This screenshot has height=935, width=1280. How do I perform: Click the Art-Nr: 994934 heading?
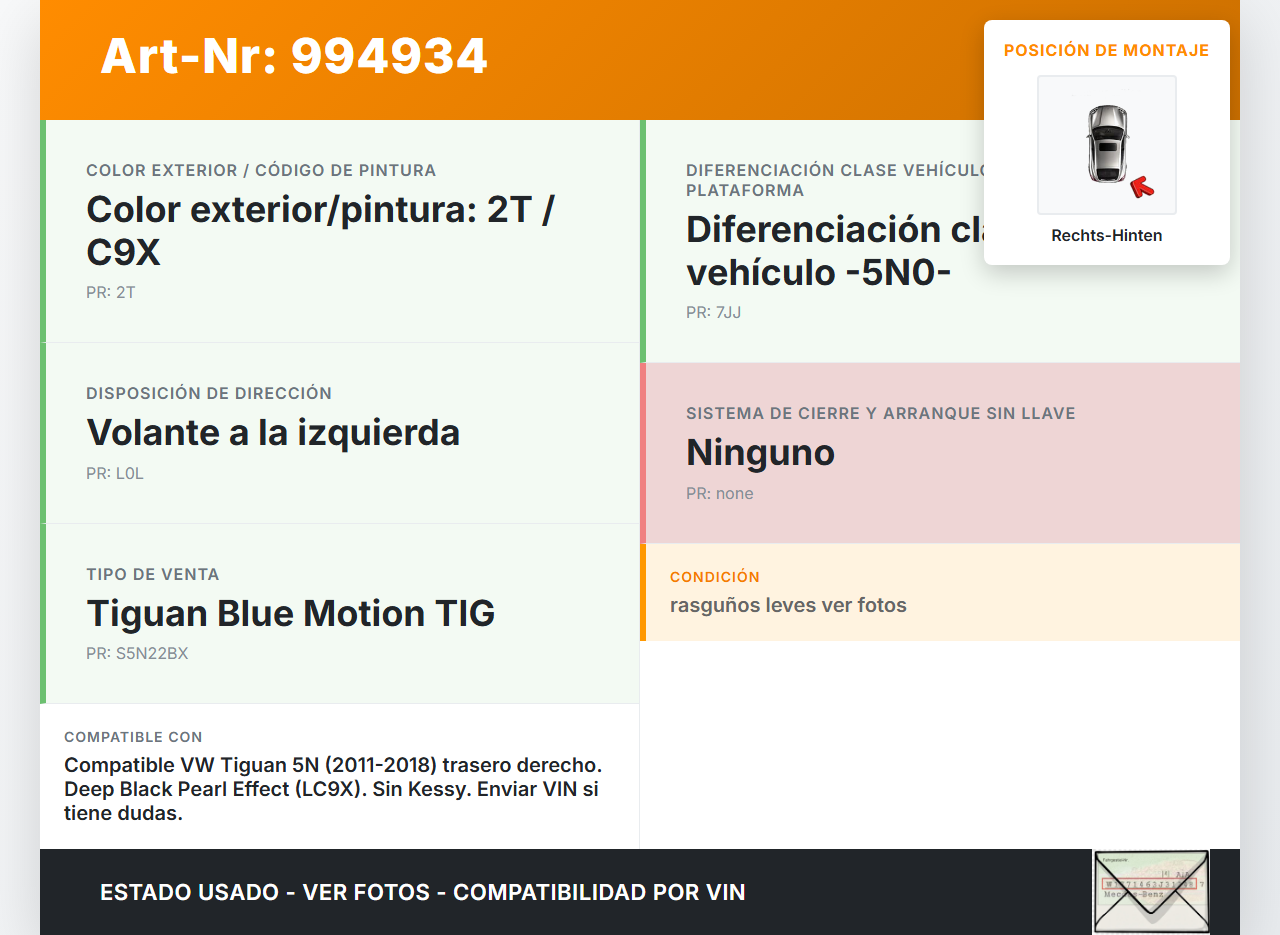[294, 56]
